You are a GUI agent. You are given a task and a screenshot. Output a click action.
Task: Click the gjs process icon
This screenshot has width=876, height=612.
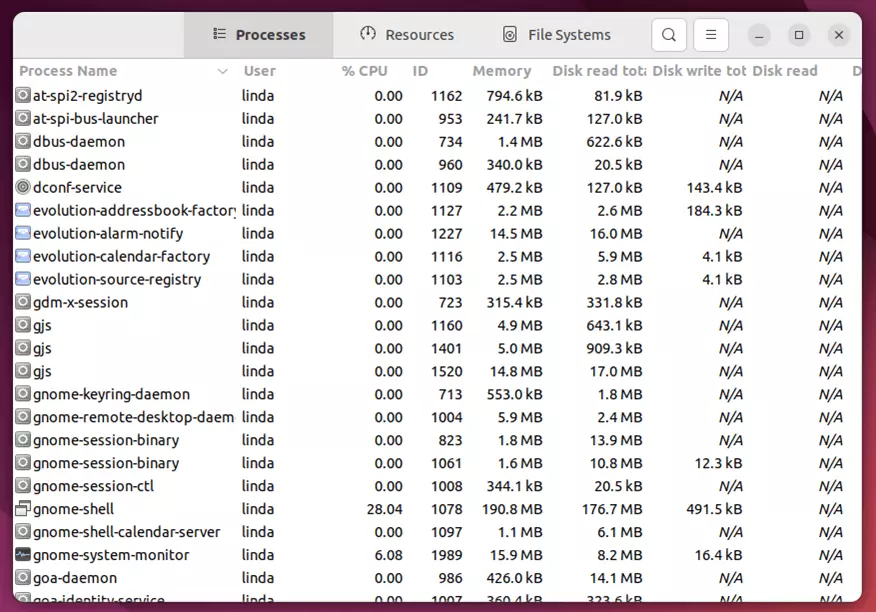point(22,325)
